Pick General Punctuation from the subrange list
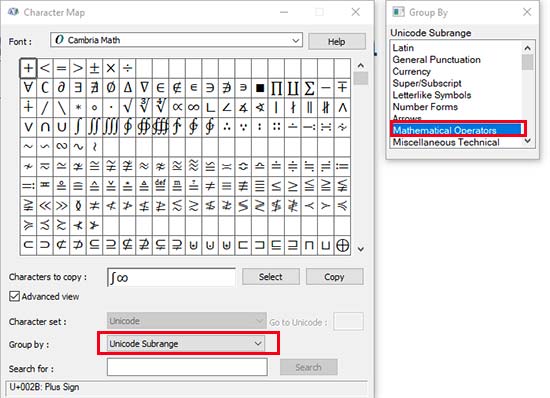550x398 pixels. 436,60
